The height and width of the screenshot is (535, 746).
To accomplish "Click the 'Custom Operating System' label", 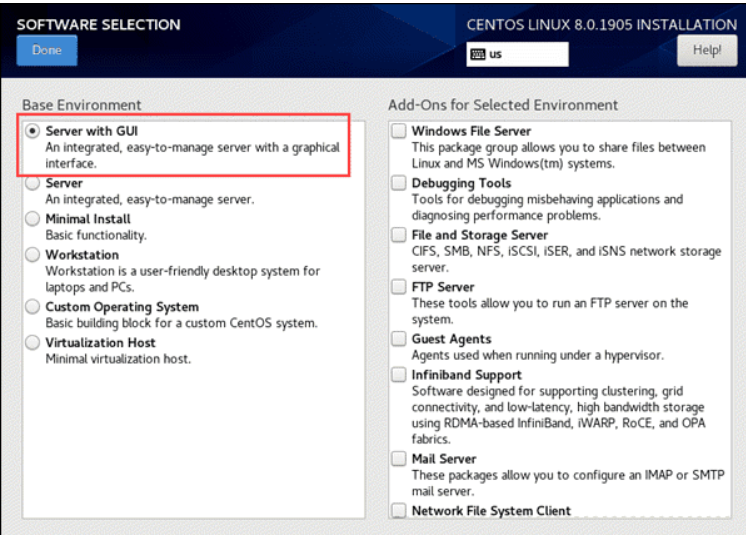I will pyautogui.click(x=122, y=307).
